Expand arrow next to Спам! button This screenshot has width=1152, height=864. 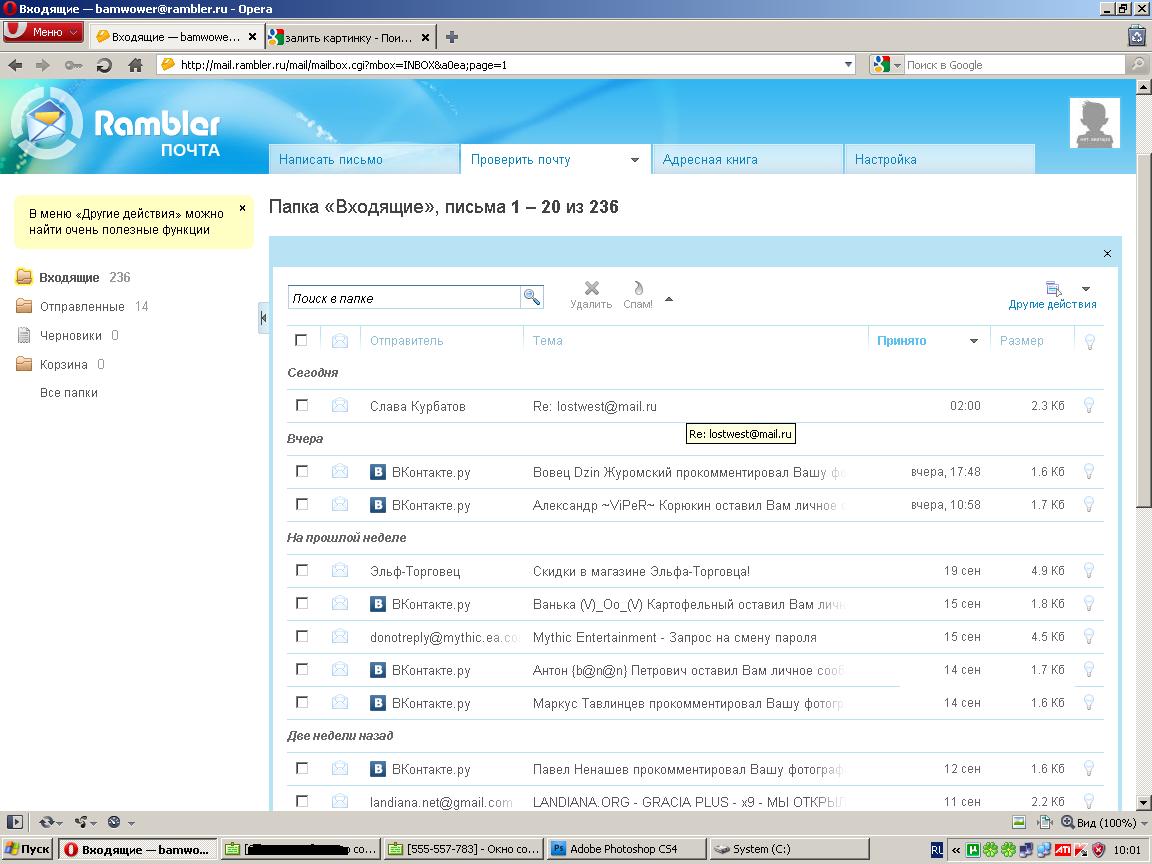[669, 299]
